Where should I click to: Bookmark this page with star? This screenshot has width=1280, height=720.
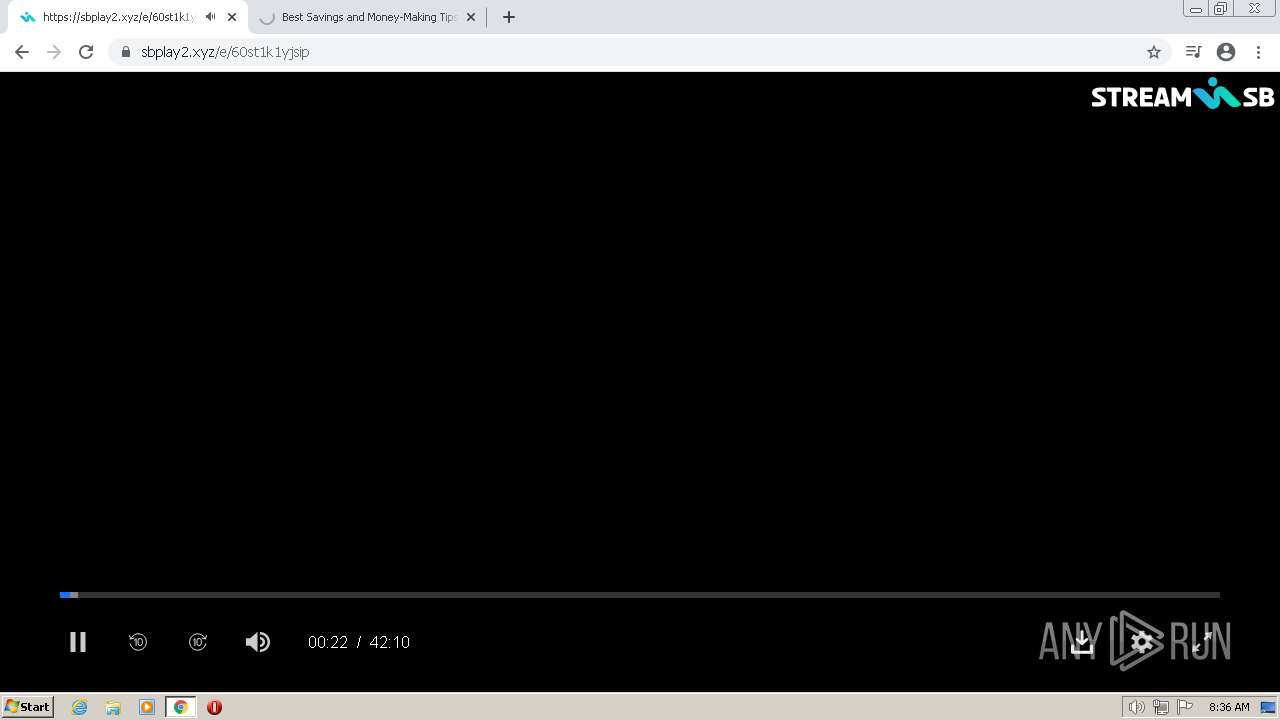click(x=1154, y=52)
